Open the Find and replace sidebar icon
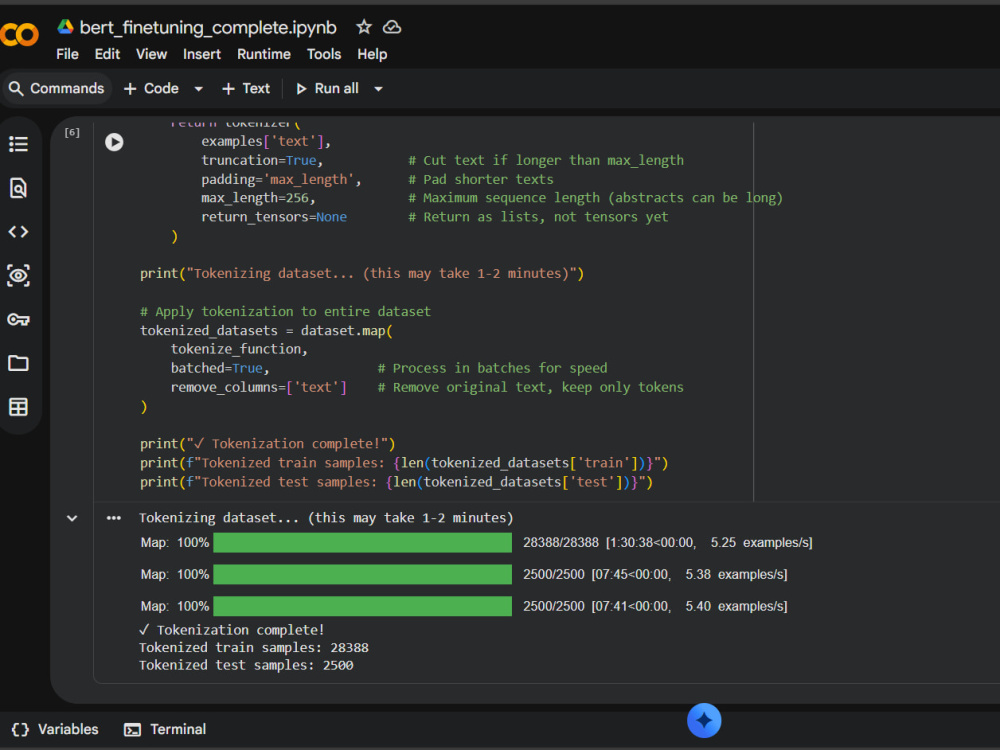Screen dimensions: 1000x750 coord(18,188)
